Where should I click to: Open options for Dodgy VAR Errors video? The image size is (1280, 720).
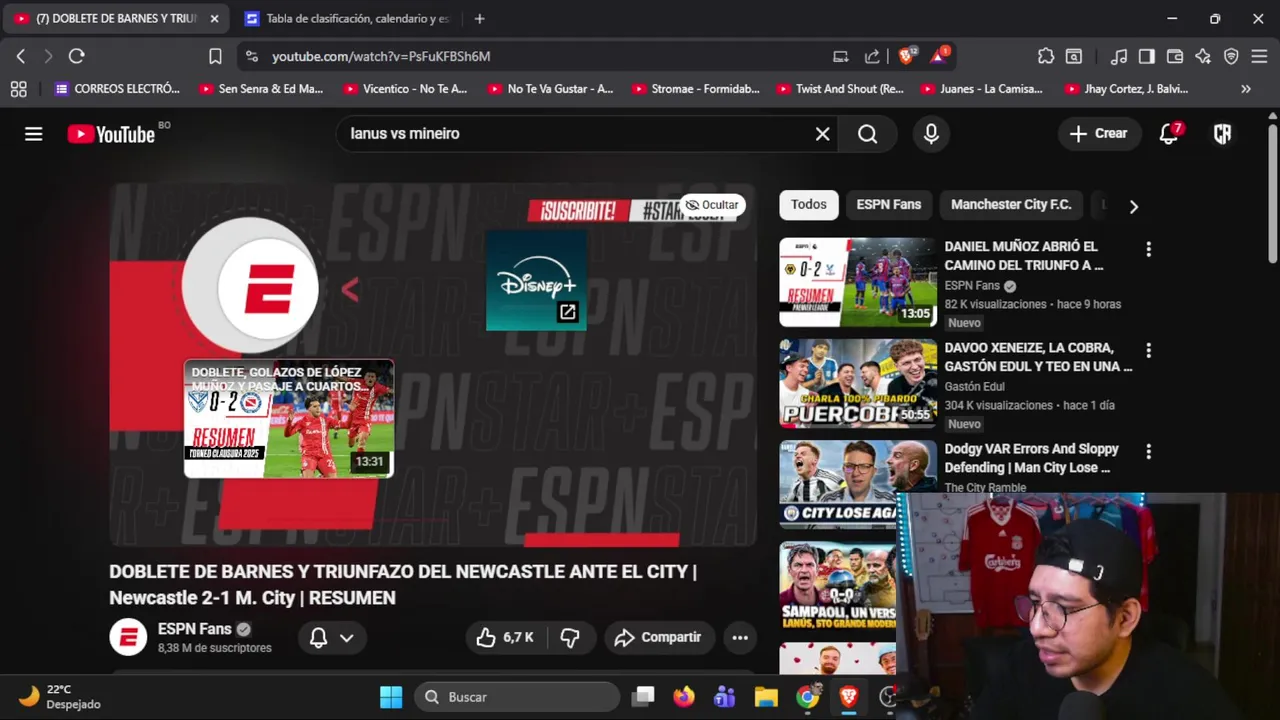pyautogui.click(x=1148, y=452)
